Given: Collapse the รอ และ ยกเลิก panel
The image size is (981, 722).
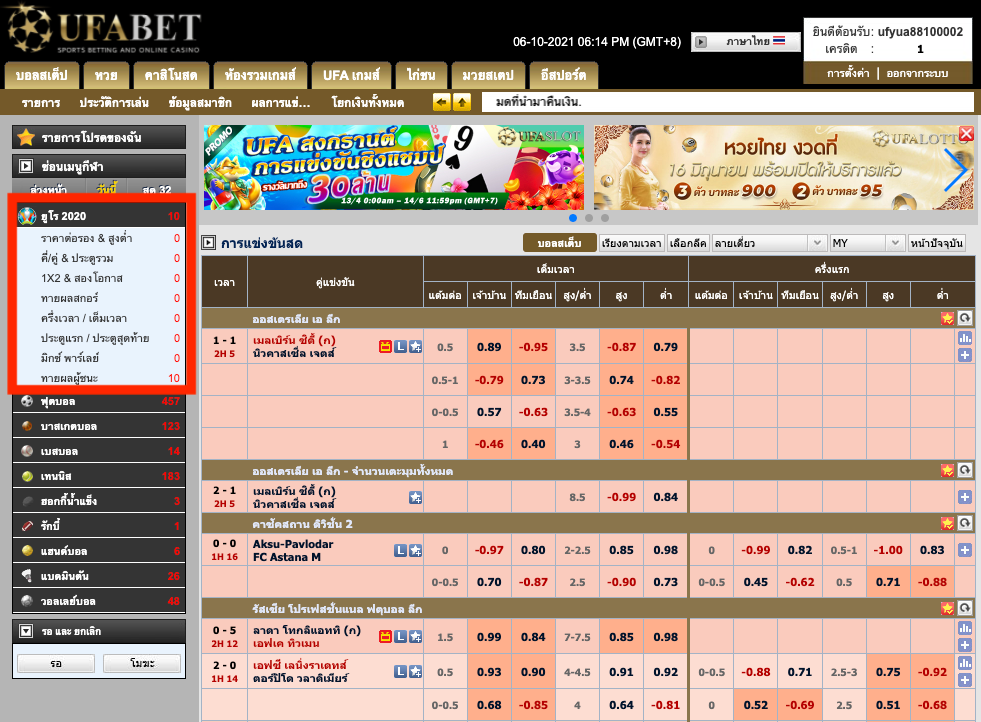Looking at the screenshot, I should 26,632.
